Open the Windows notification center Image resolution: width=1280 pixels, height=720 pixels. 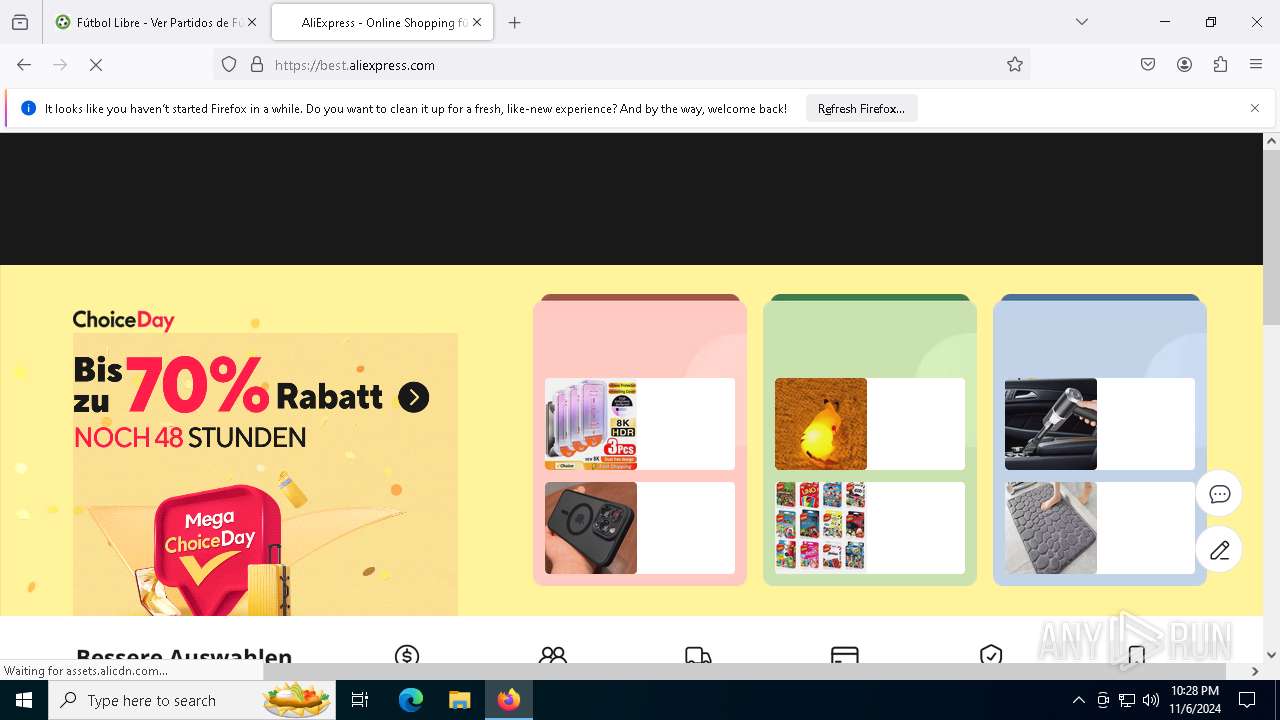1247,700
